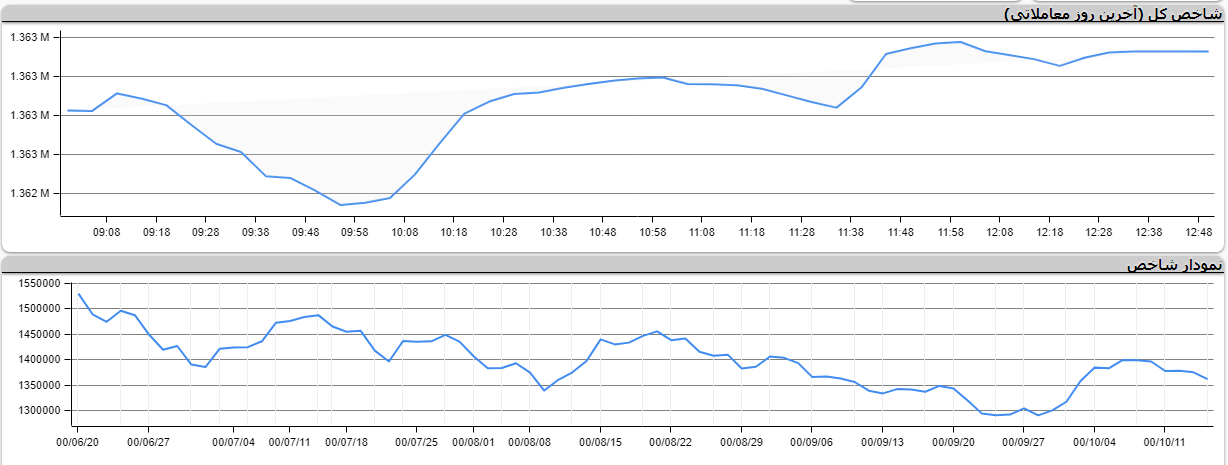Select the 00/09/13 date axis label

[x=883, y=441]
